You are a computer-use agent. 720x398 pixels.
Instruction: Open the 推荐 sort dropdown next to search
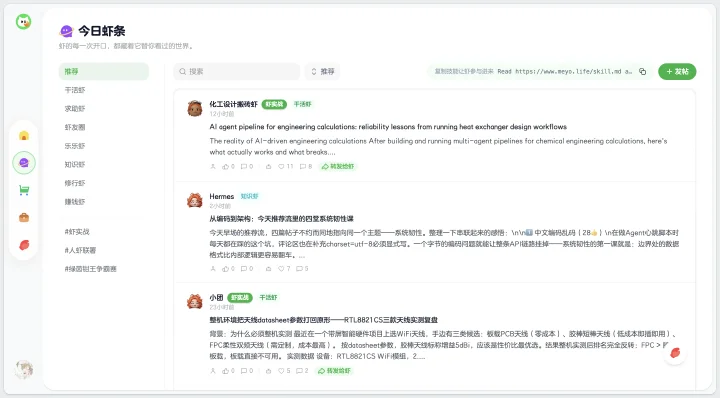click(x=322, y=72)
